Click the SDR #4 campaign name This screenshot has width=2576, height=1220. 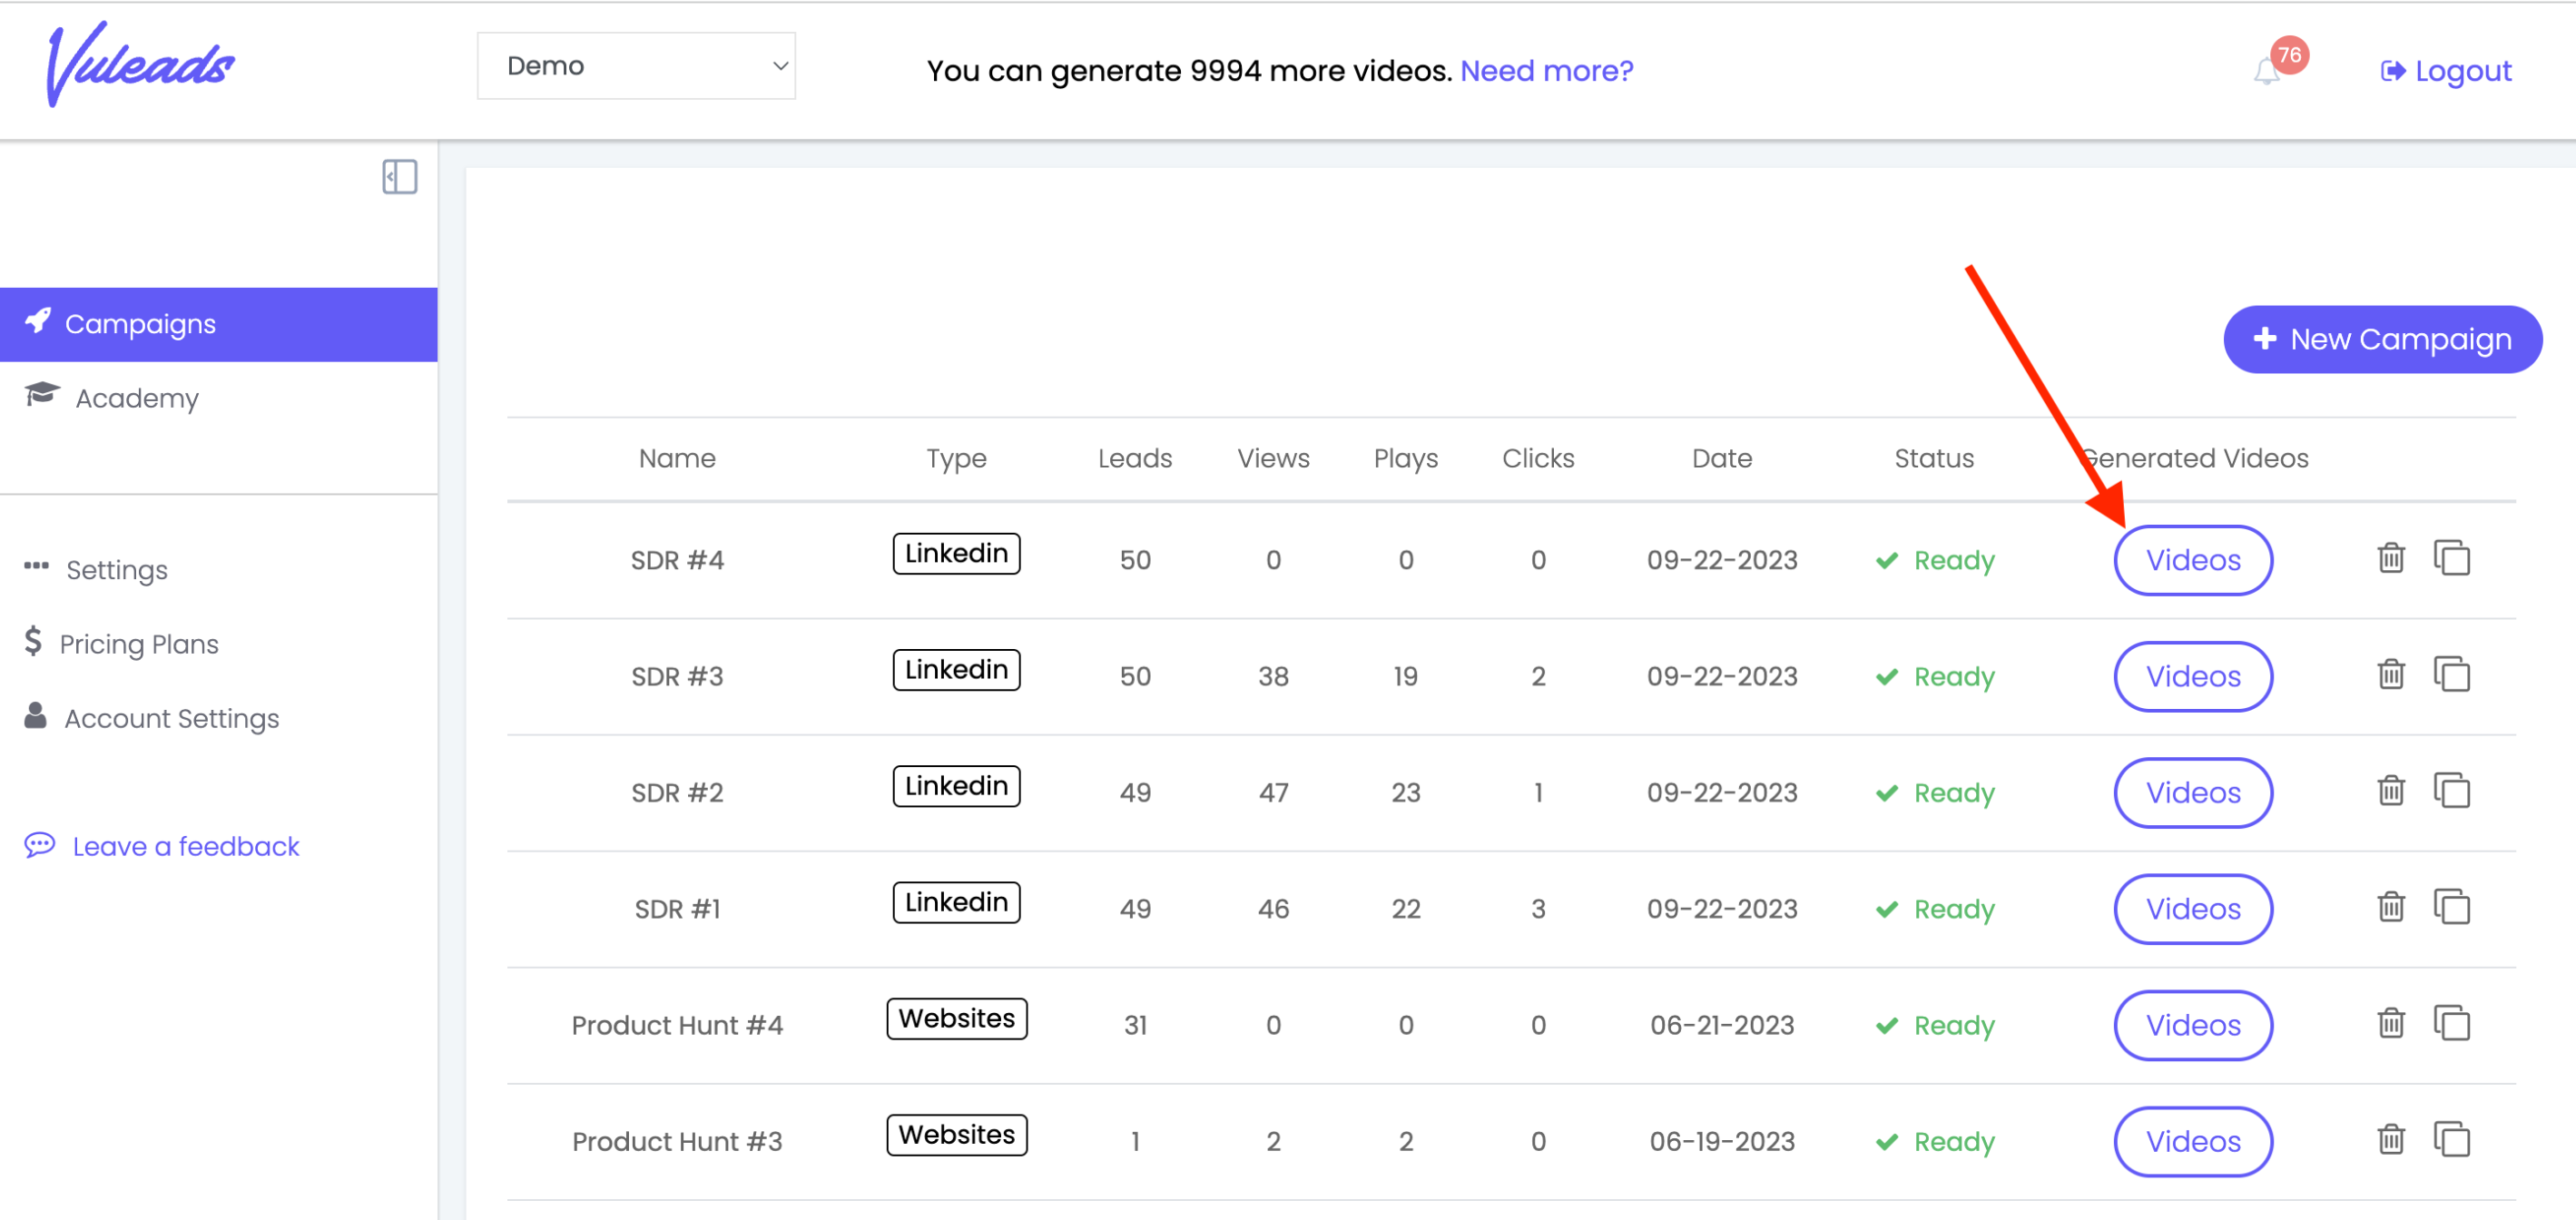click(x=677, y=560)
